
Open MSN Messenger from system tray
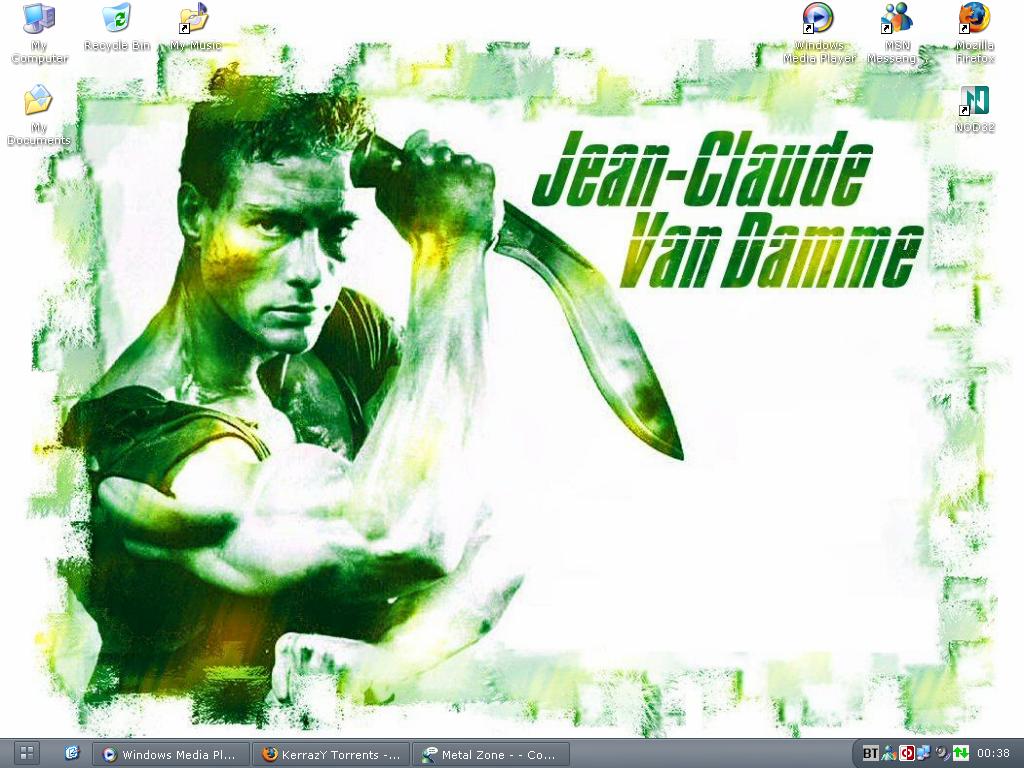(889, 754)
